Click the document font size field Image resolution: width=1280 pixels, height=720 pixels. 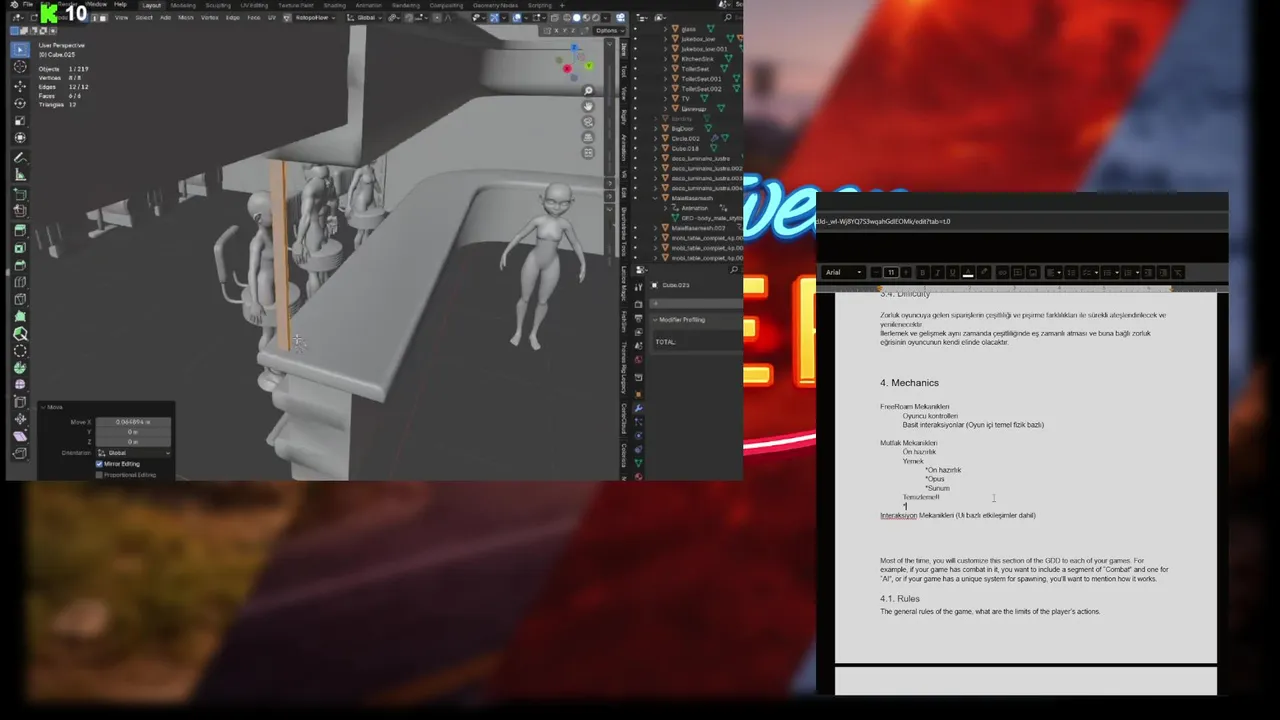point(891,272)
